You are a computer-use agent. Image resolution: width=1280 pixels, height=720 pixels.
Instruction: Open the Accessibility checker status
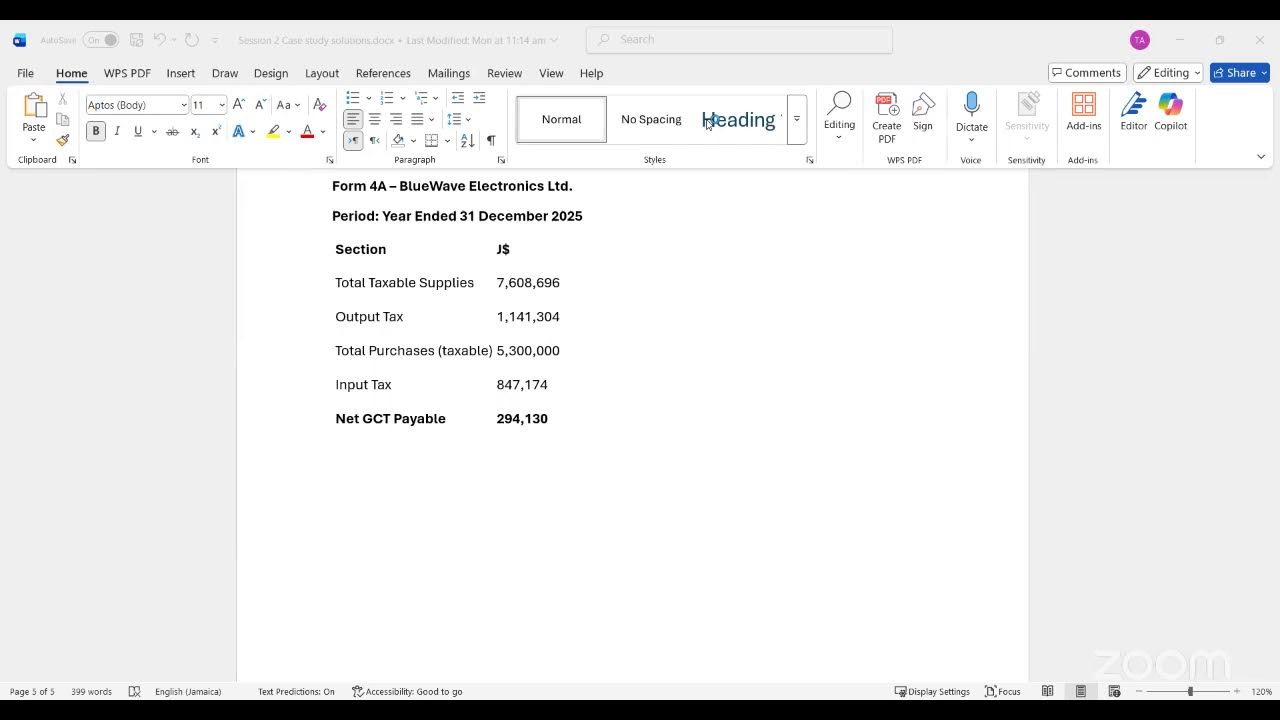click(x=407, y=691)
